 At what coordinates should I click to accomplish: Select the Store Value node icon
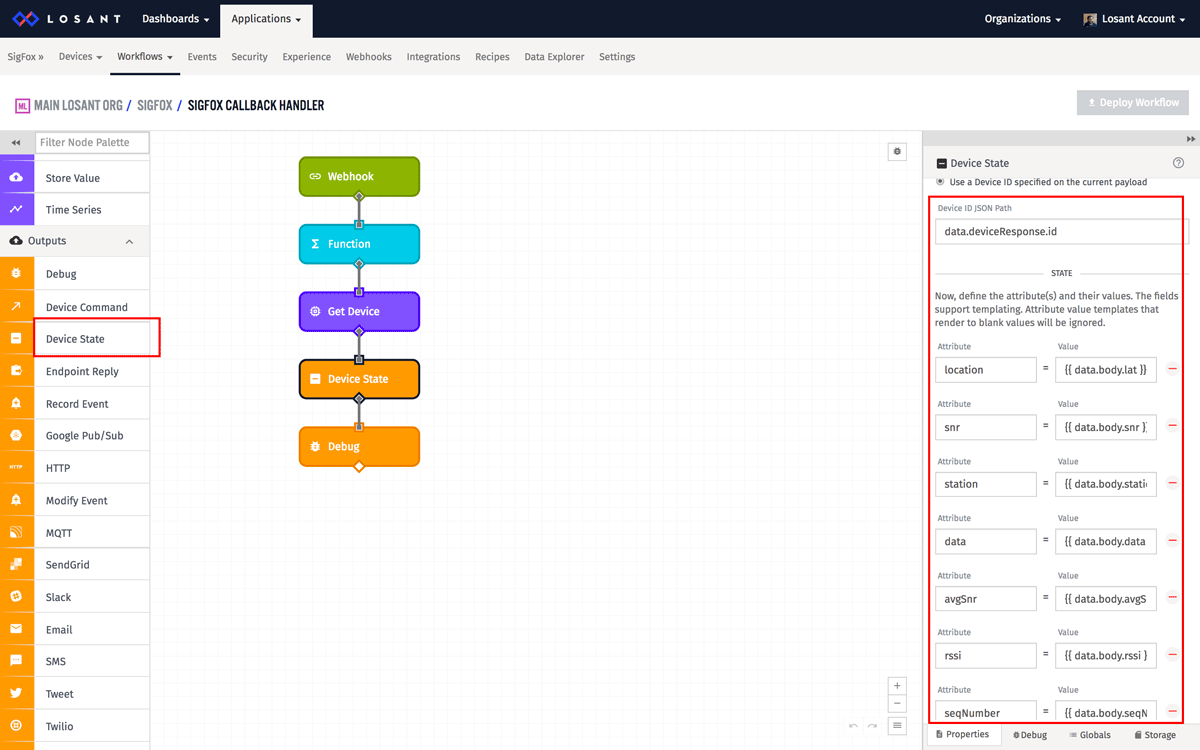click(16, 178)
